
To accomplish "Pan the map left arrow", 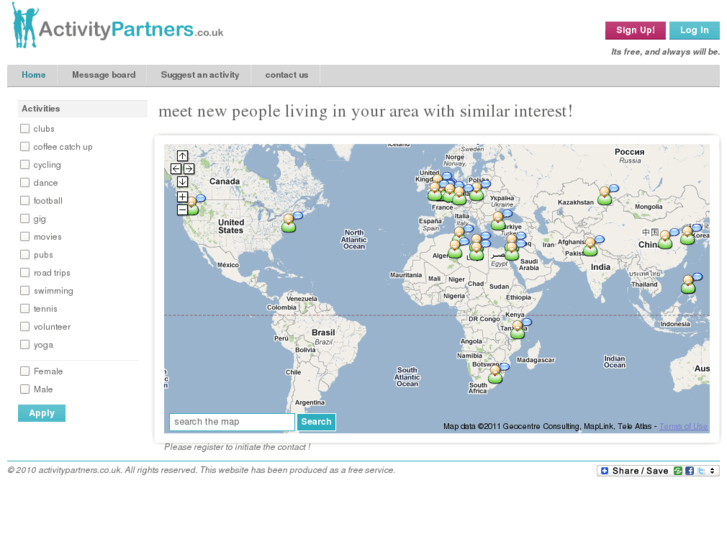I will pyautogui.click(x=176, y=169).
